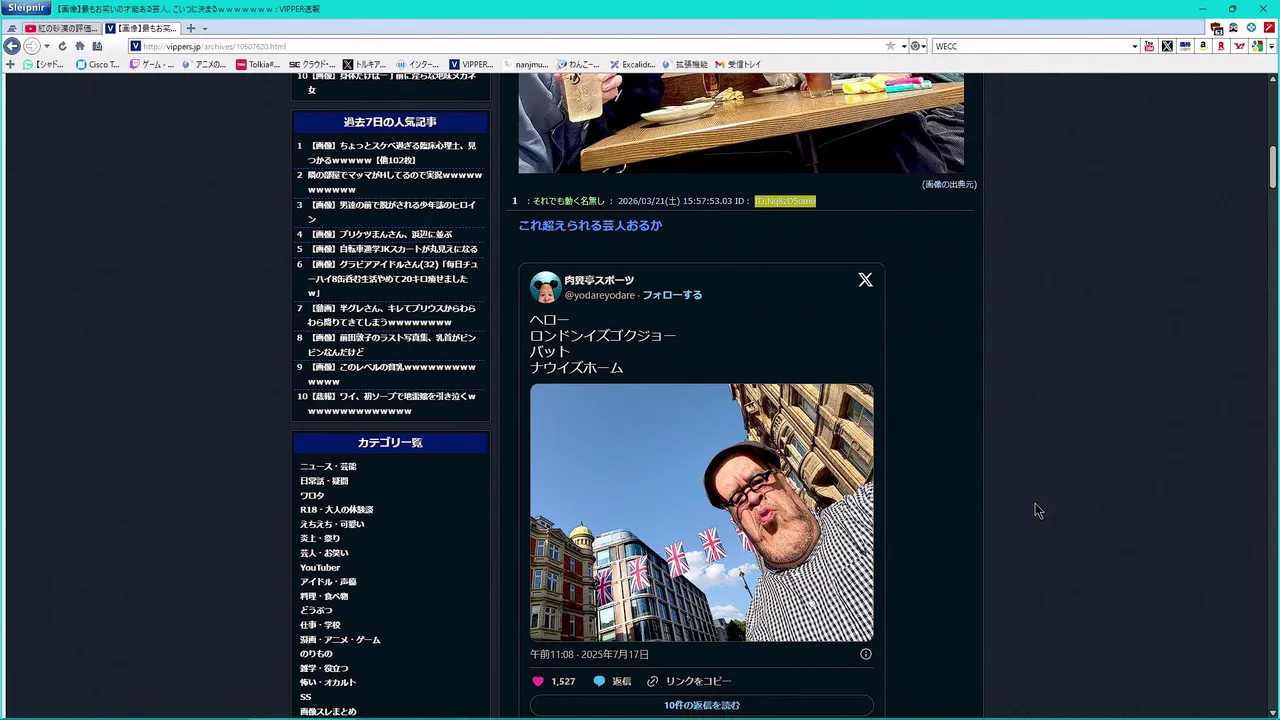Click the X logo on embedded tweet
The image size is (1280, 720).
coord(865,280)
